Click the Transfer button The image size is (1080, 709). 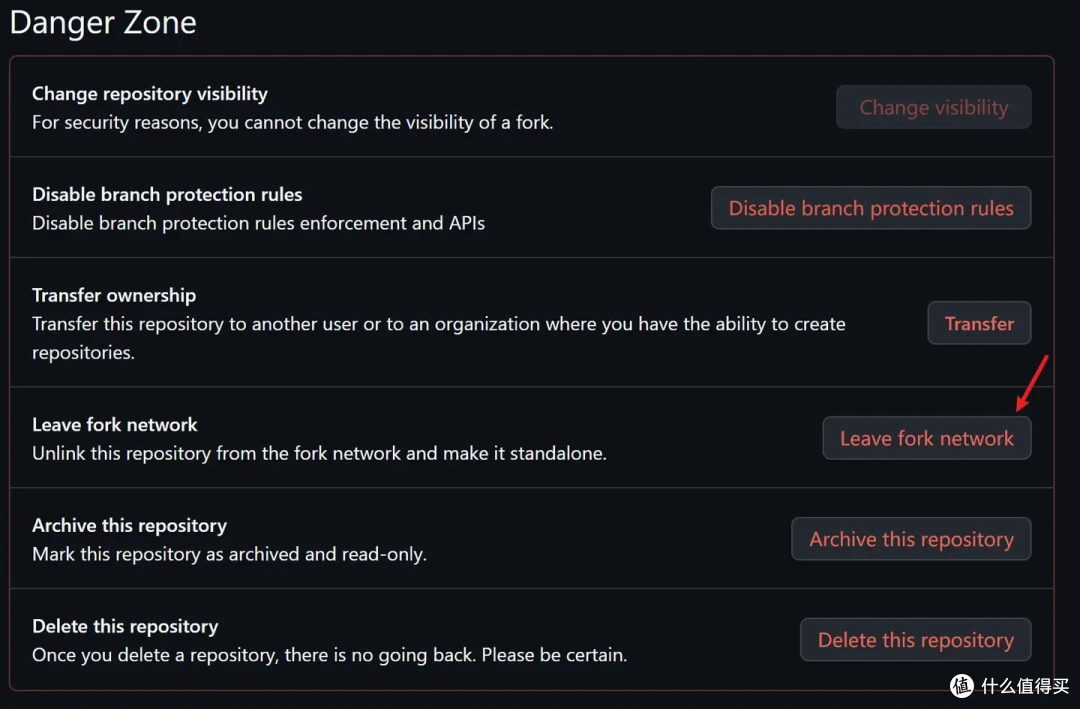pos(979,322)
